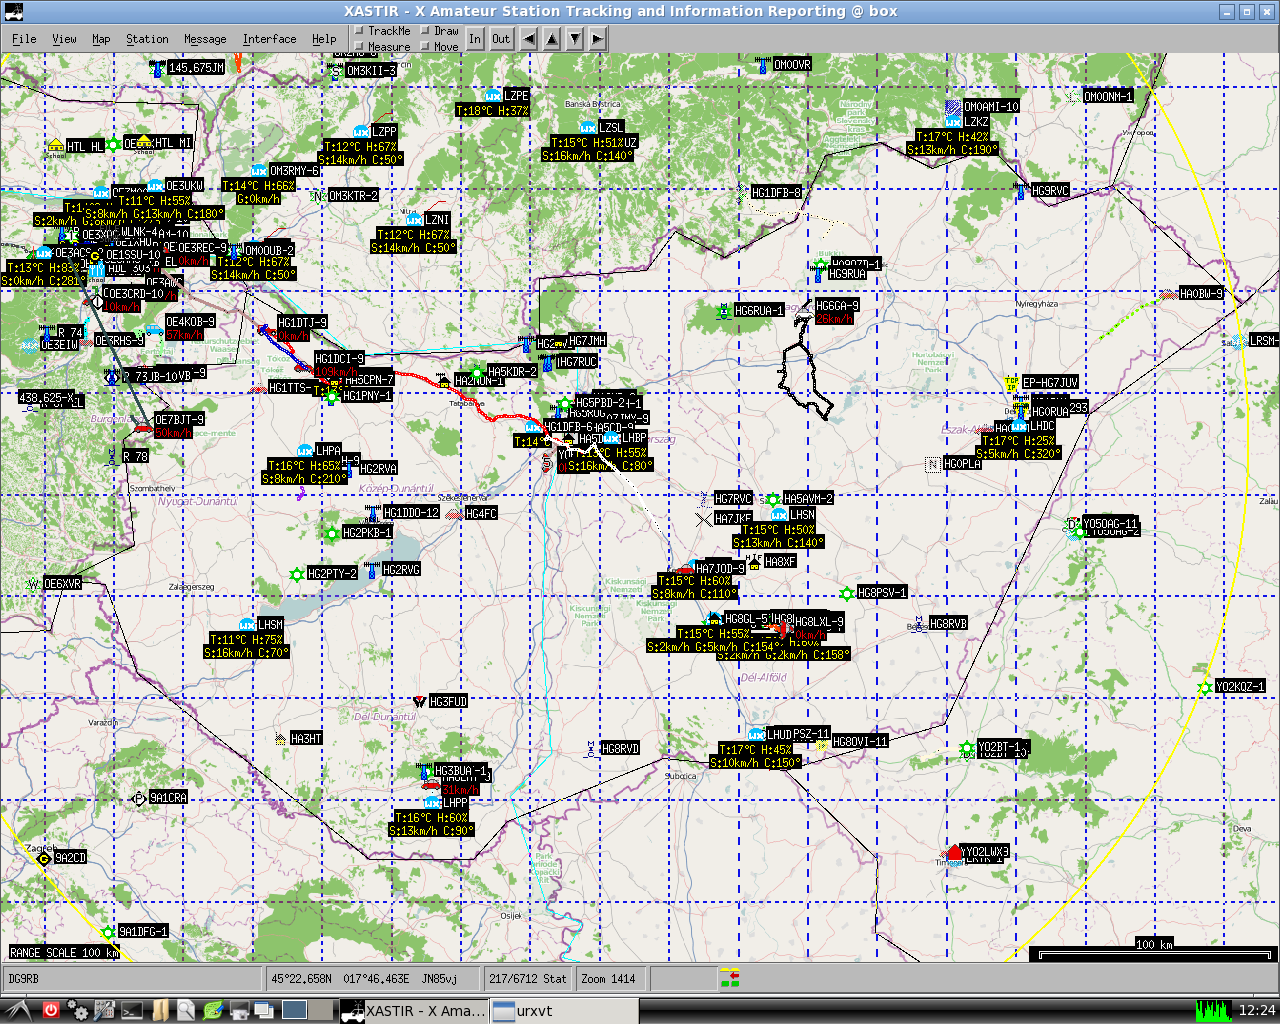Select the 145.675JM repeater icon
Screen dimensions: 1280x1024
(157, 68)
